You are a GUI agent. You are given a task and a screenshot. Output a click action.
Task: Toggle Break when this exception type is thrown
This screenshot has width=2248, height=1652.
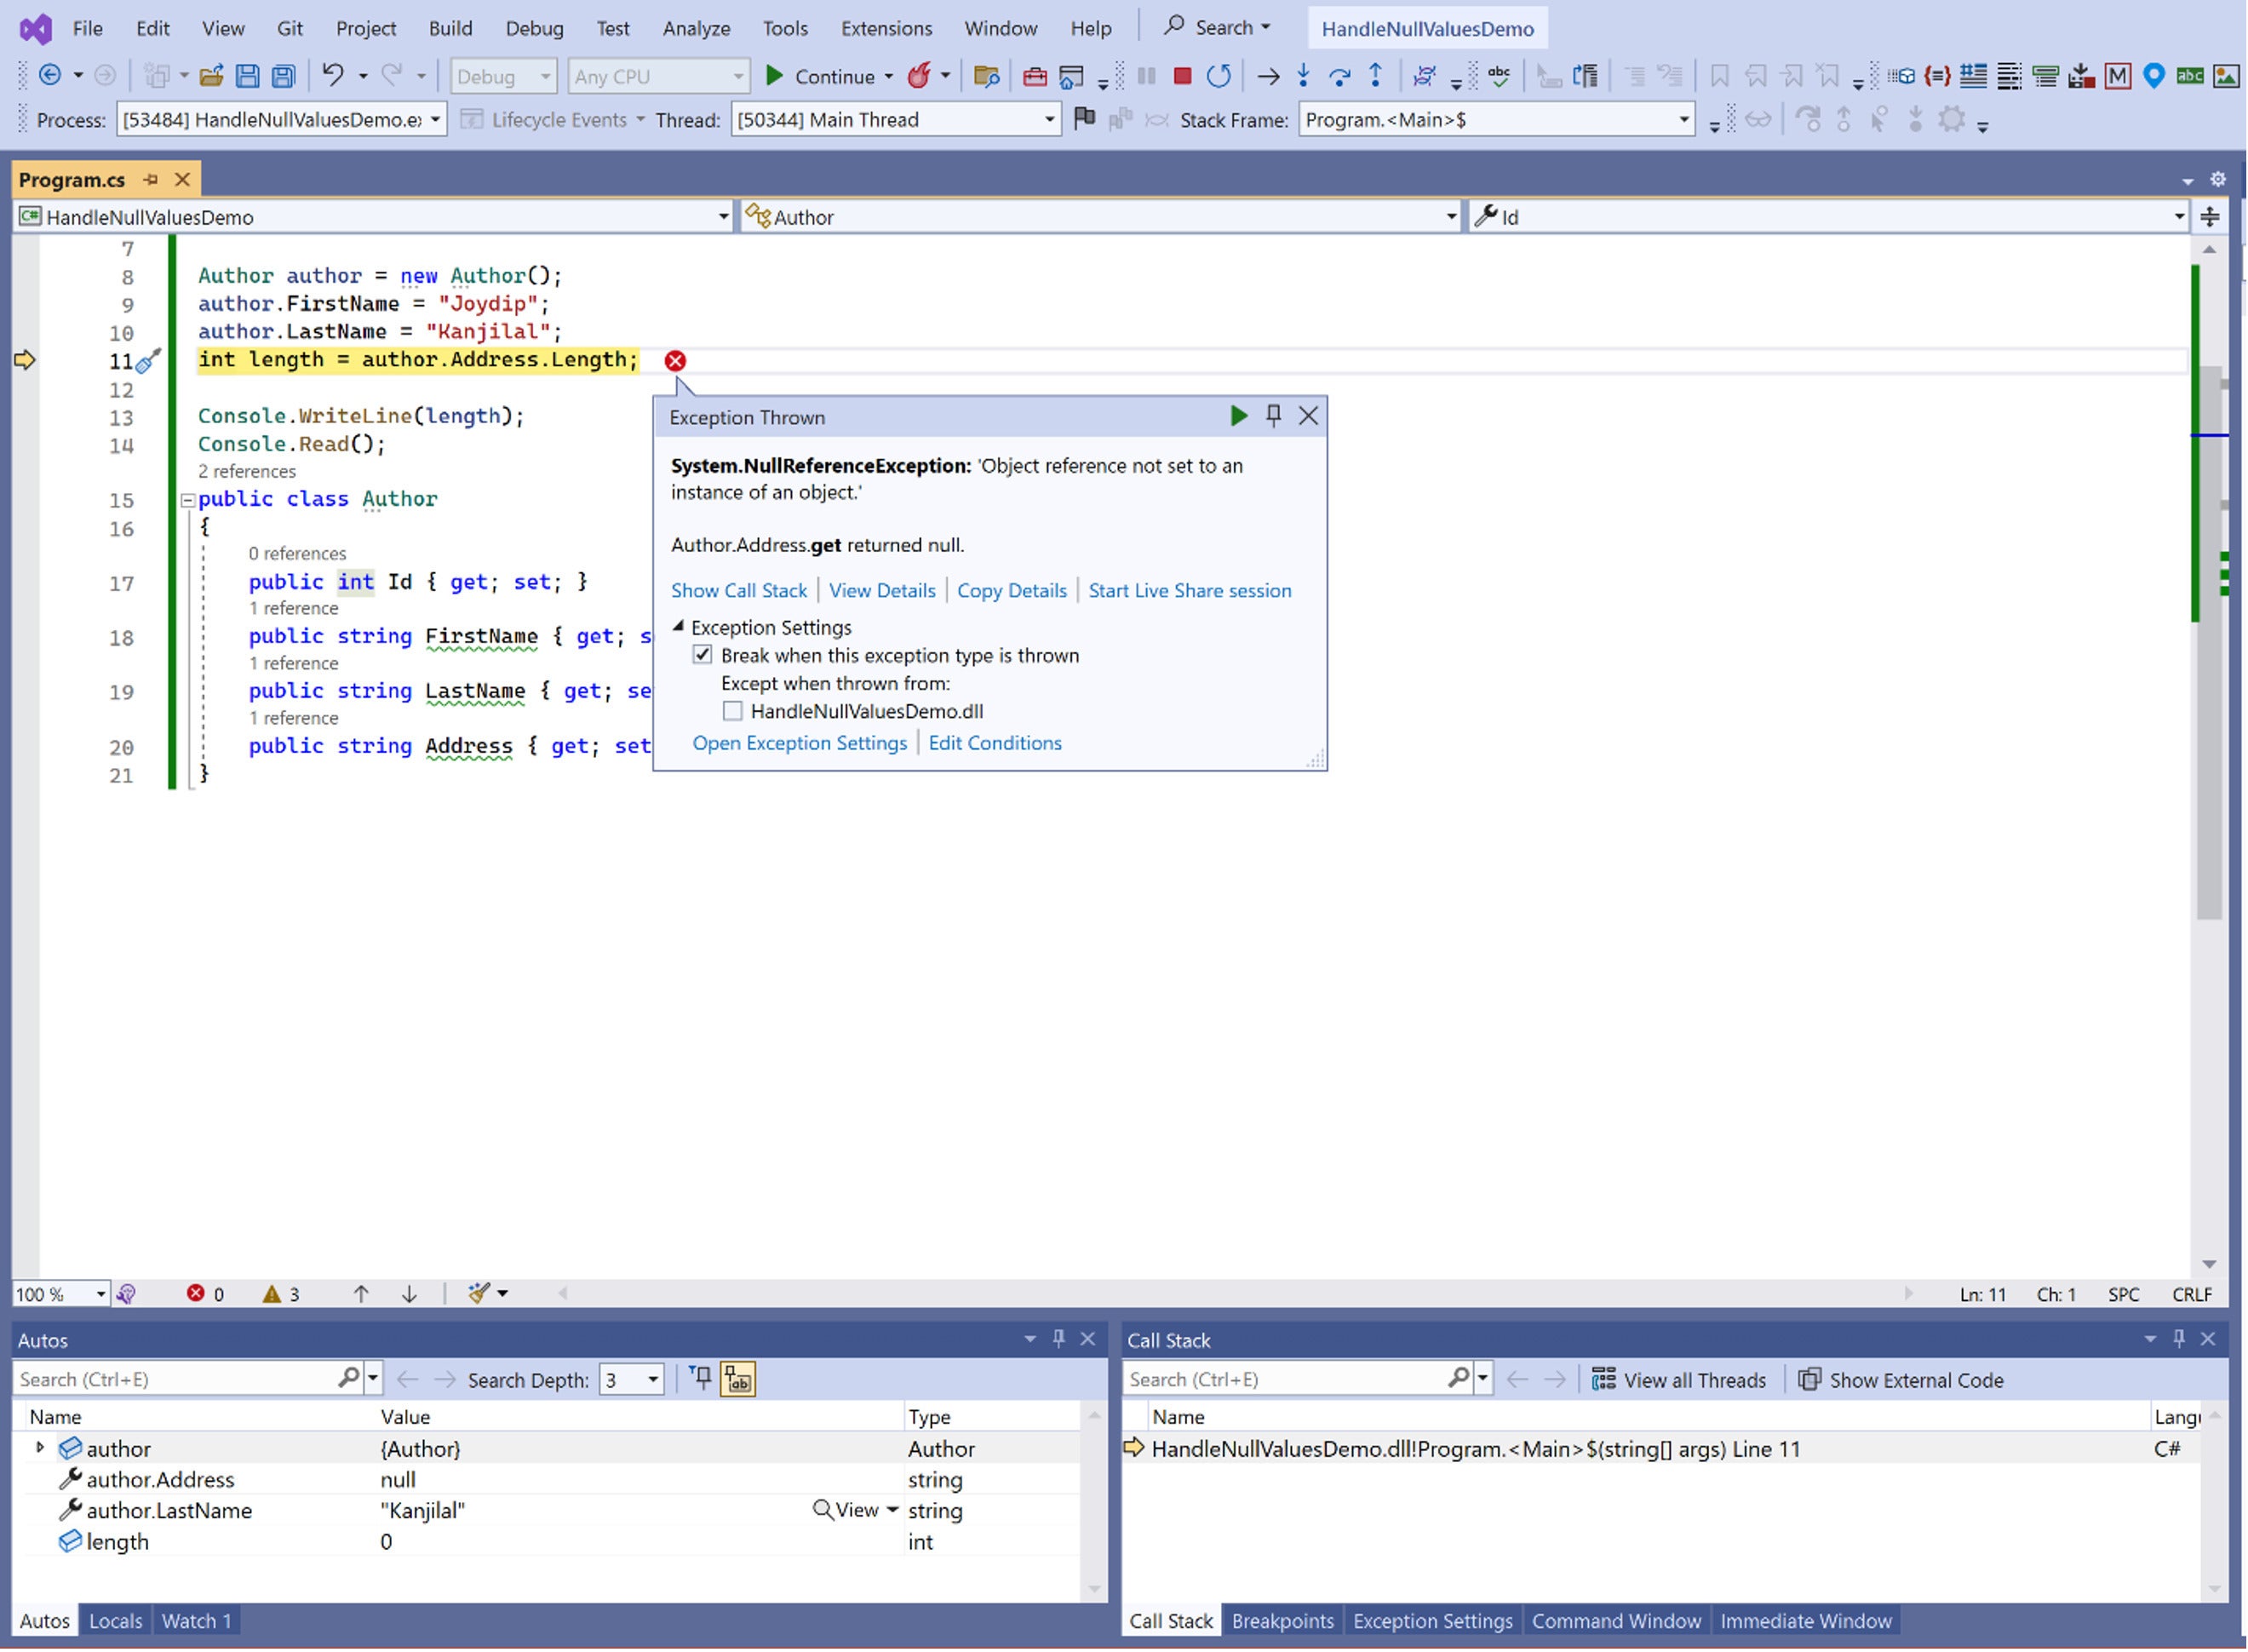pyautogui.click(x=703, y=655)
